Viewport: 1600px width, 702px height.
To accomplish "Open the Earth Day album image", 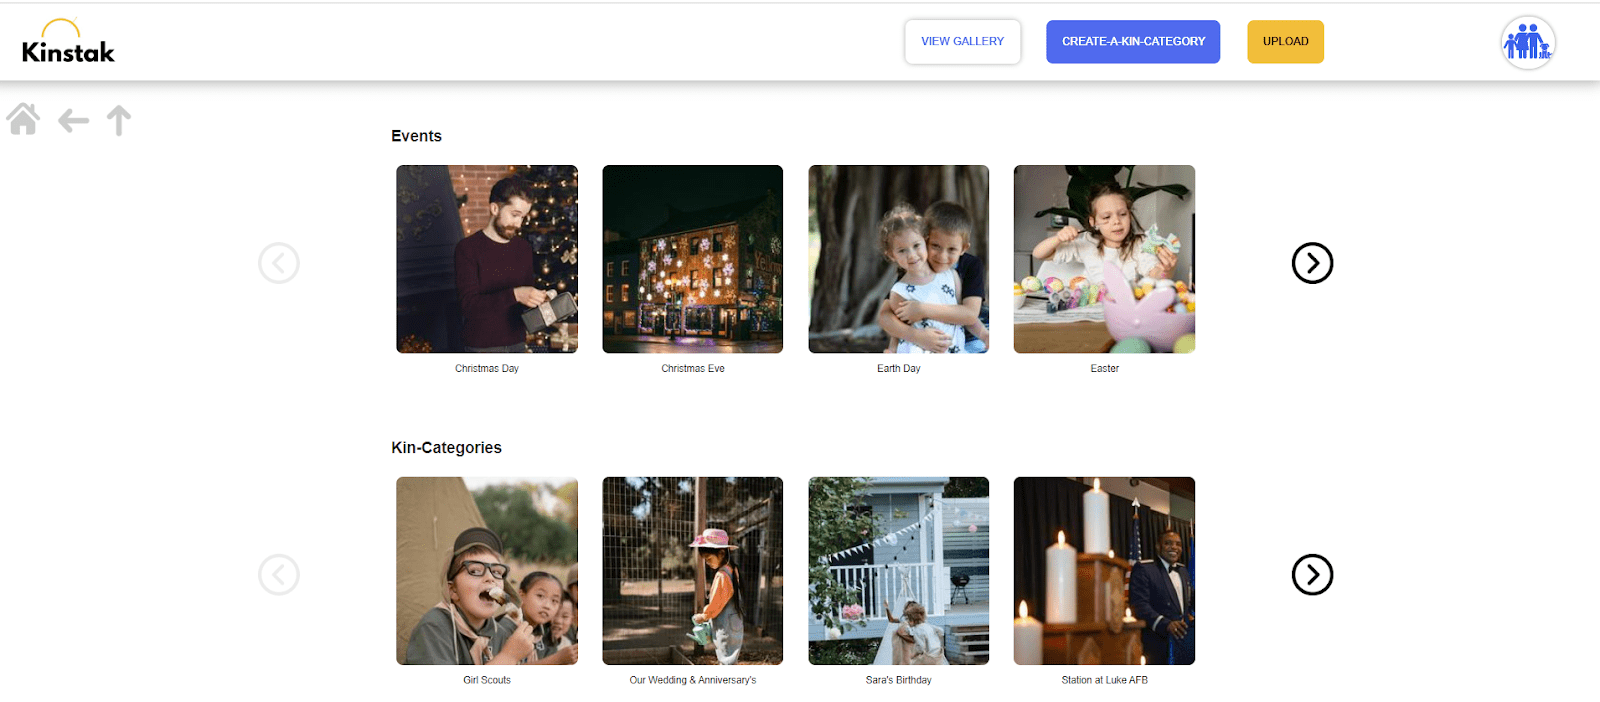I will [898, 259].
